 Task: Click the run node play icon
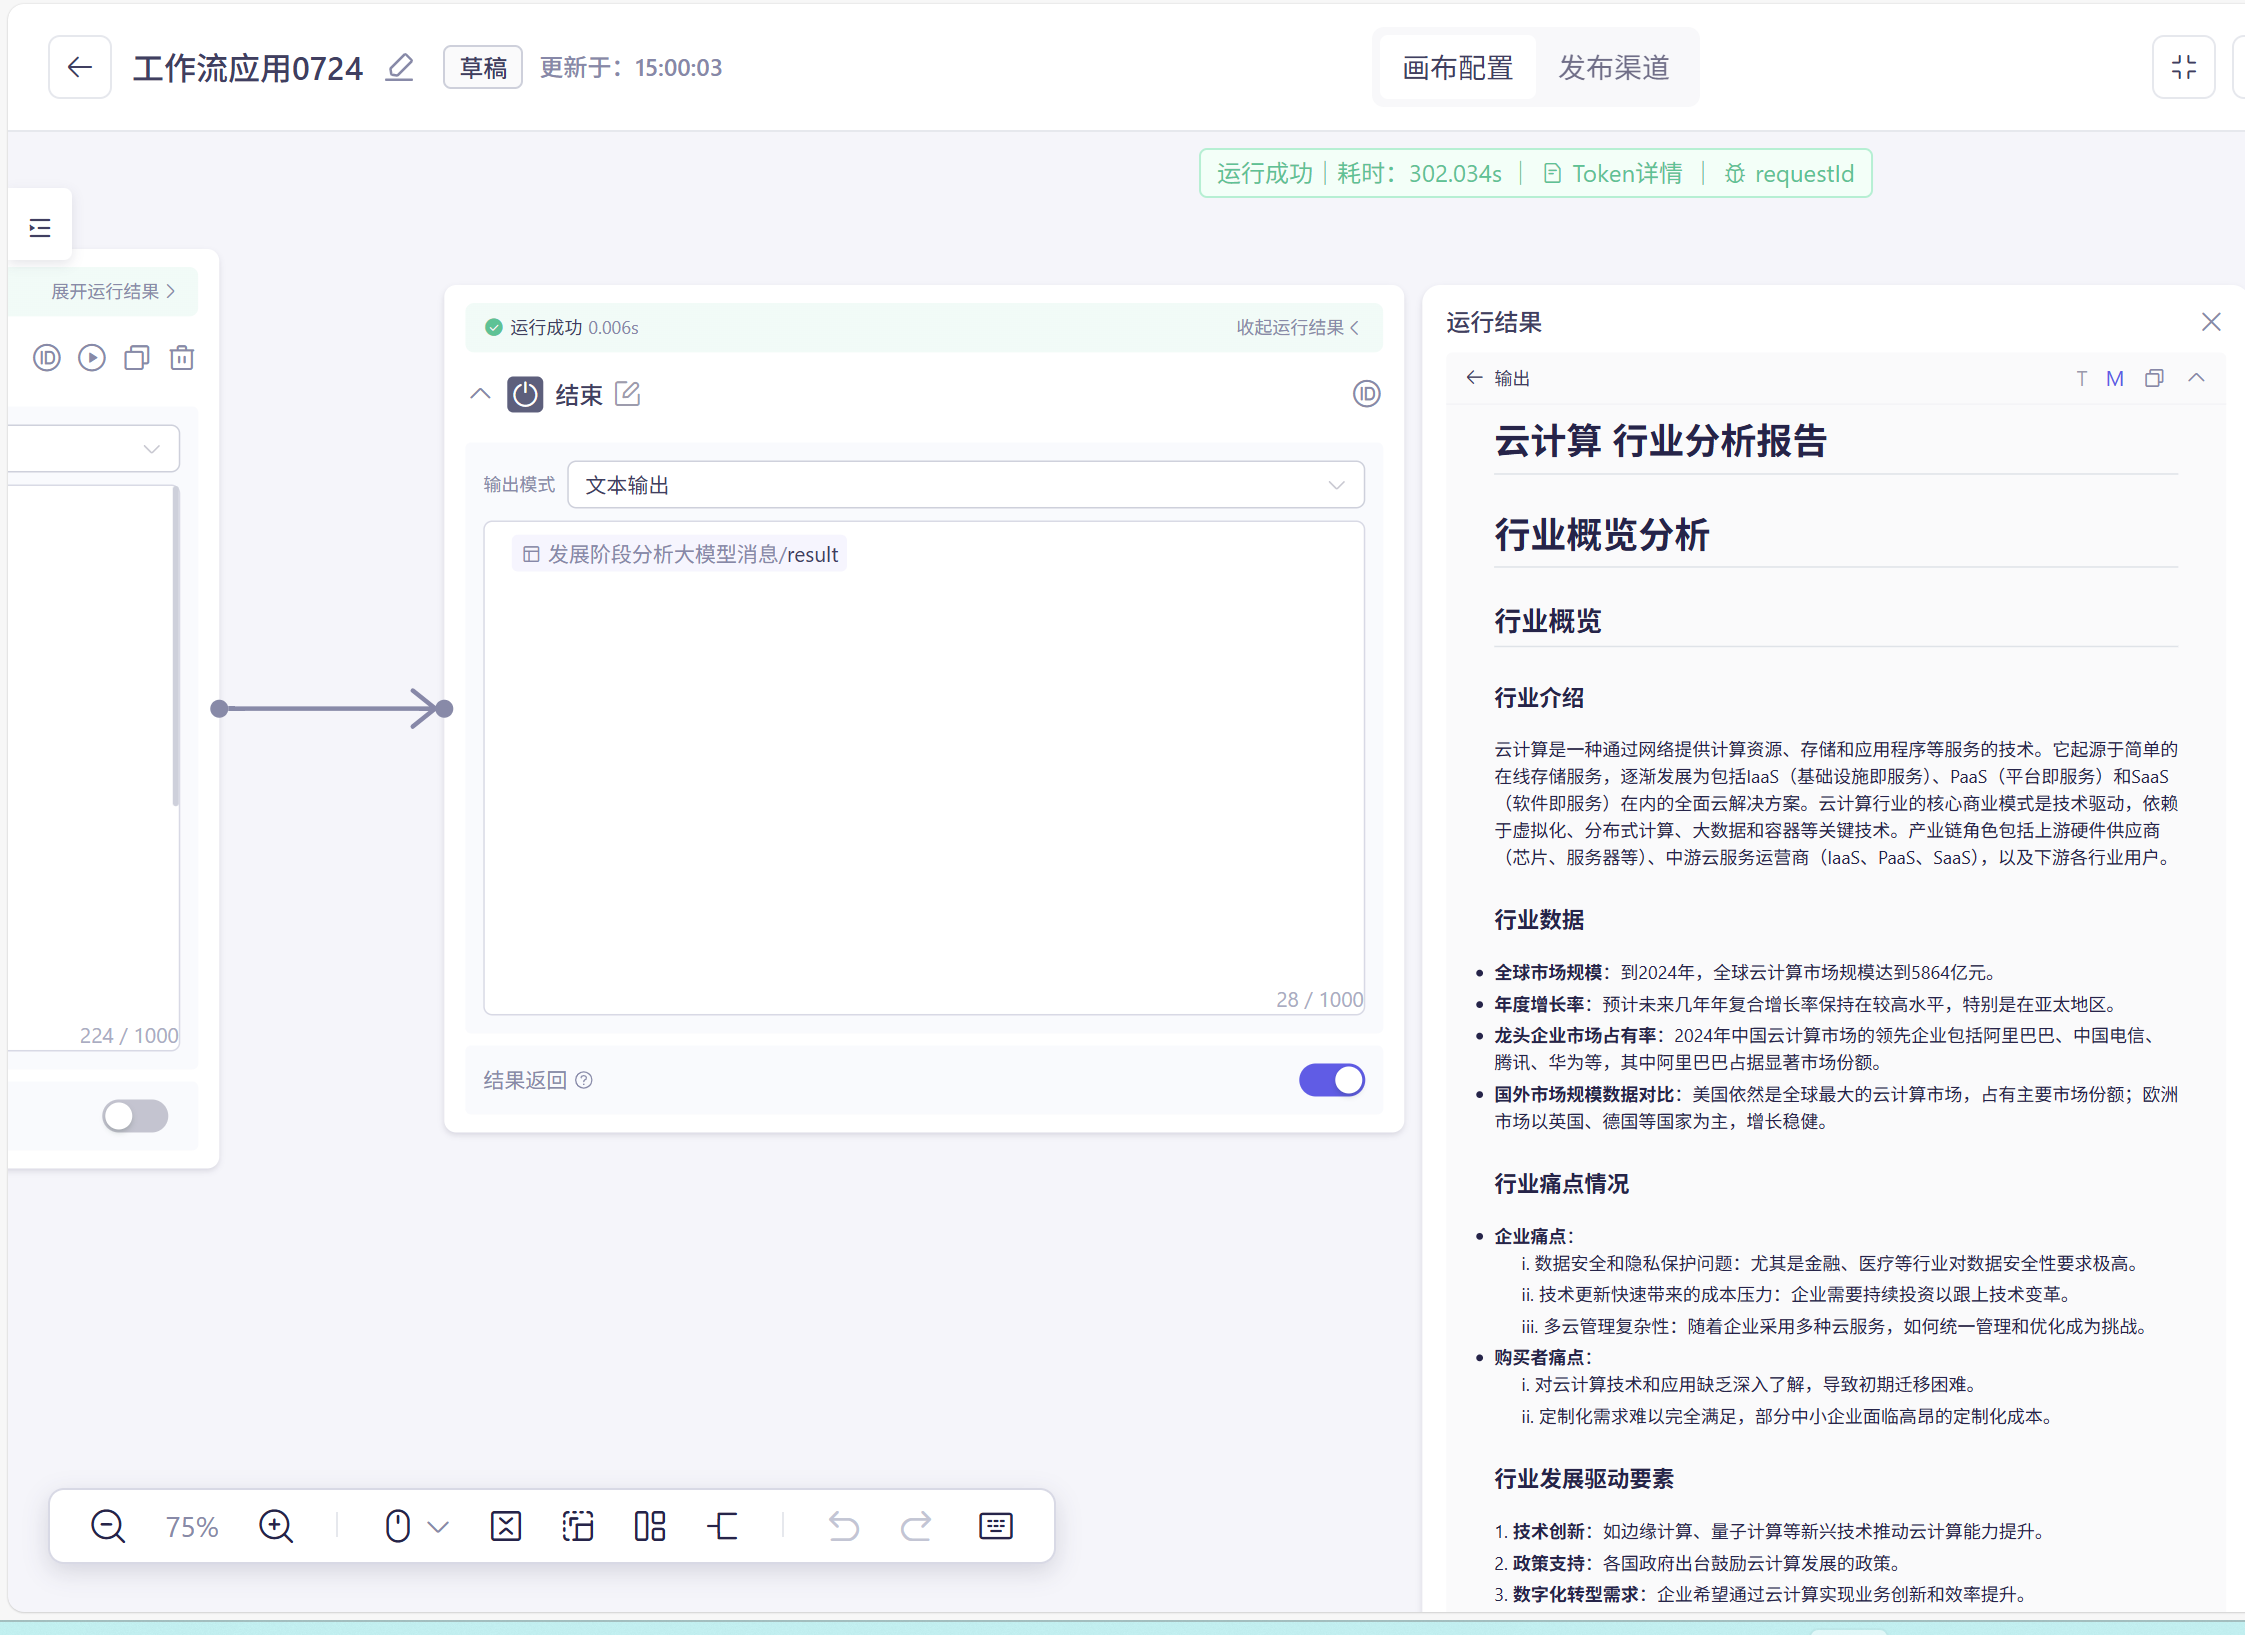click(92, 358)
